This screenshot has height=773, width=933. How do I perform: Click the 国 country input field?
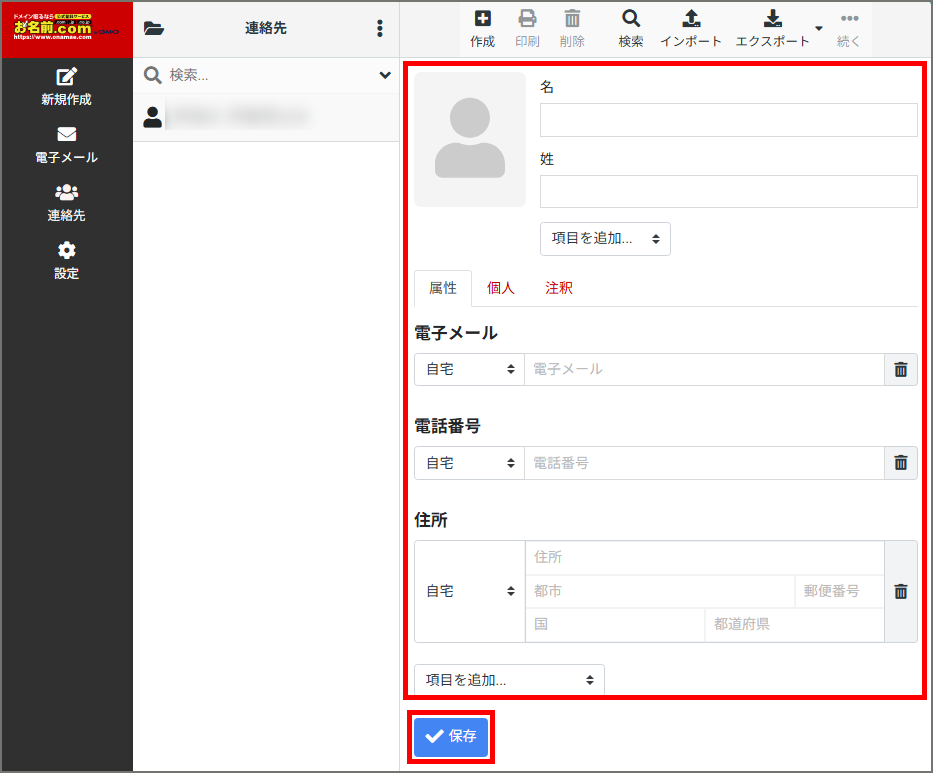[615, 624]
